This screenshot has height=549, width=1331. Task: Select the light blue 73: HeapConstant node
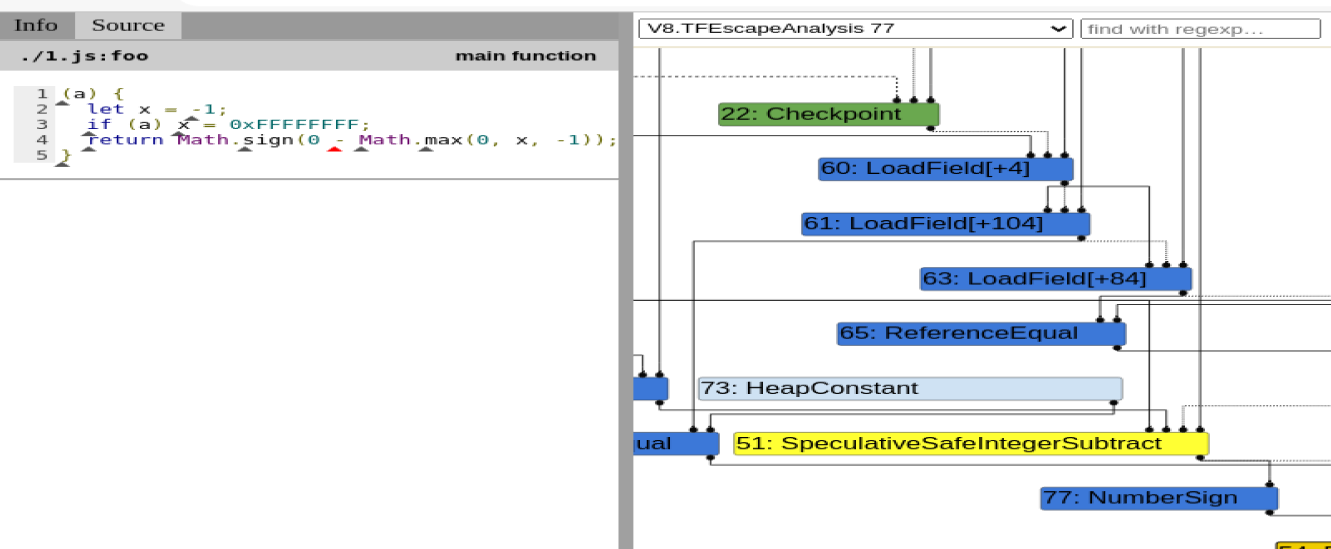[x=909, y=388]
